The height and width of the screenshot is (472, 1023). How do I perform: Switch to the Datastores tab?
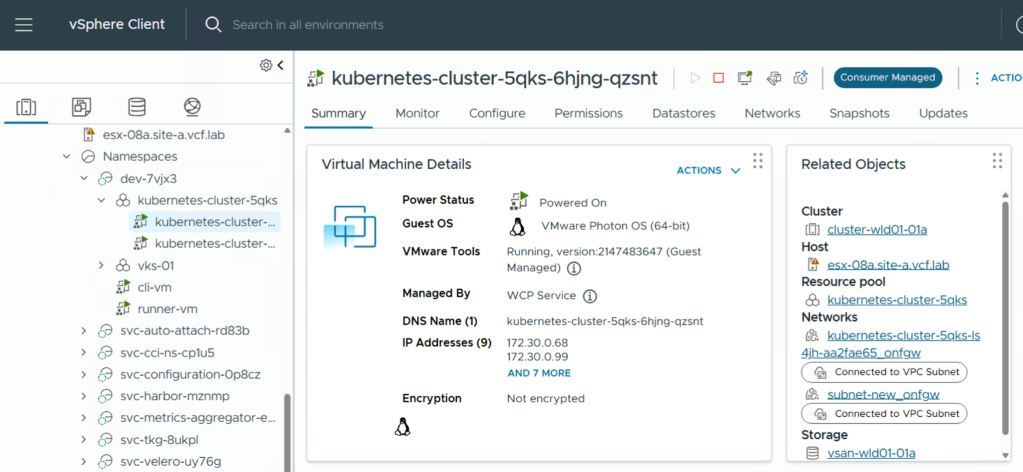[x=684, y=114]
